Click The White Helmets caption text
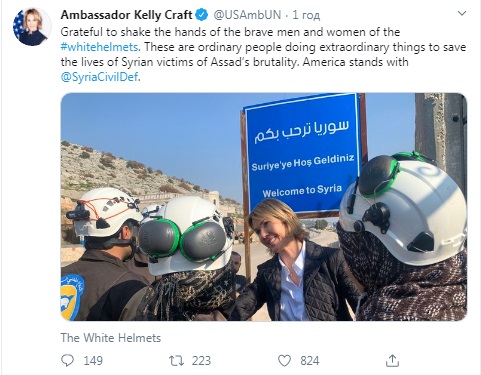Screen dimensions: 481x375 111,338
